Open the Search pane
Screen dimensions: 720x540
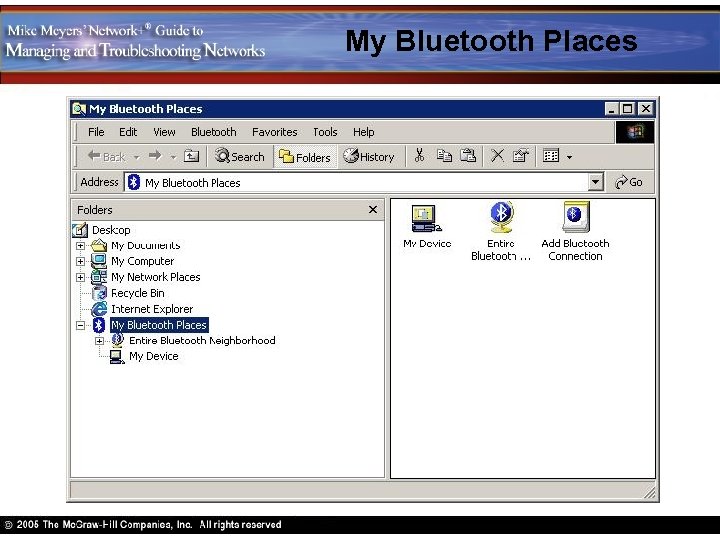point(239,157)
